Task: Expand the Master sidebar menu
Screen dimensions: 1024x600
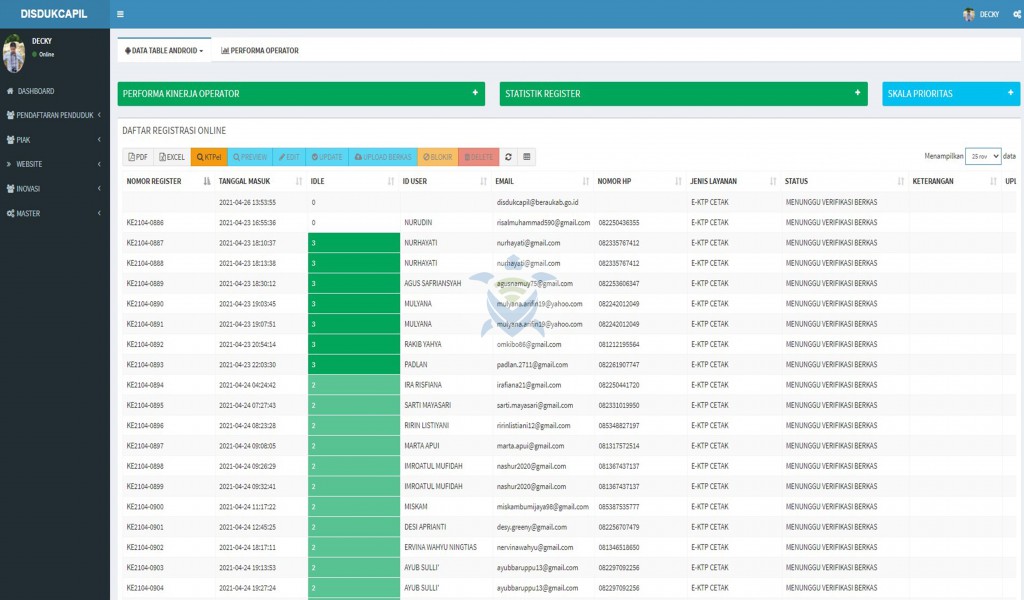Action: click(x=28, y=213)
